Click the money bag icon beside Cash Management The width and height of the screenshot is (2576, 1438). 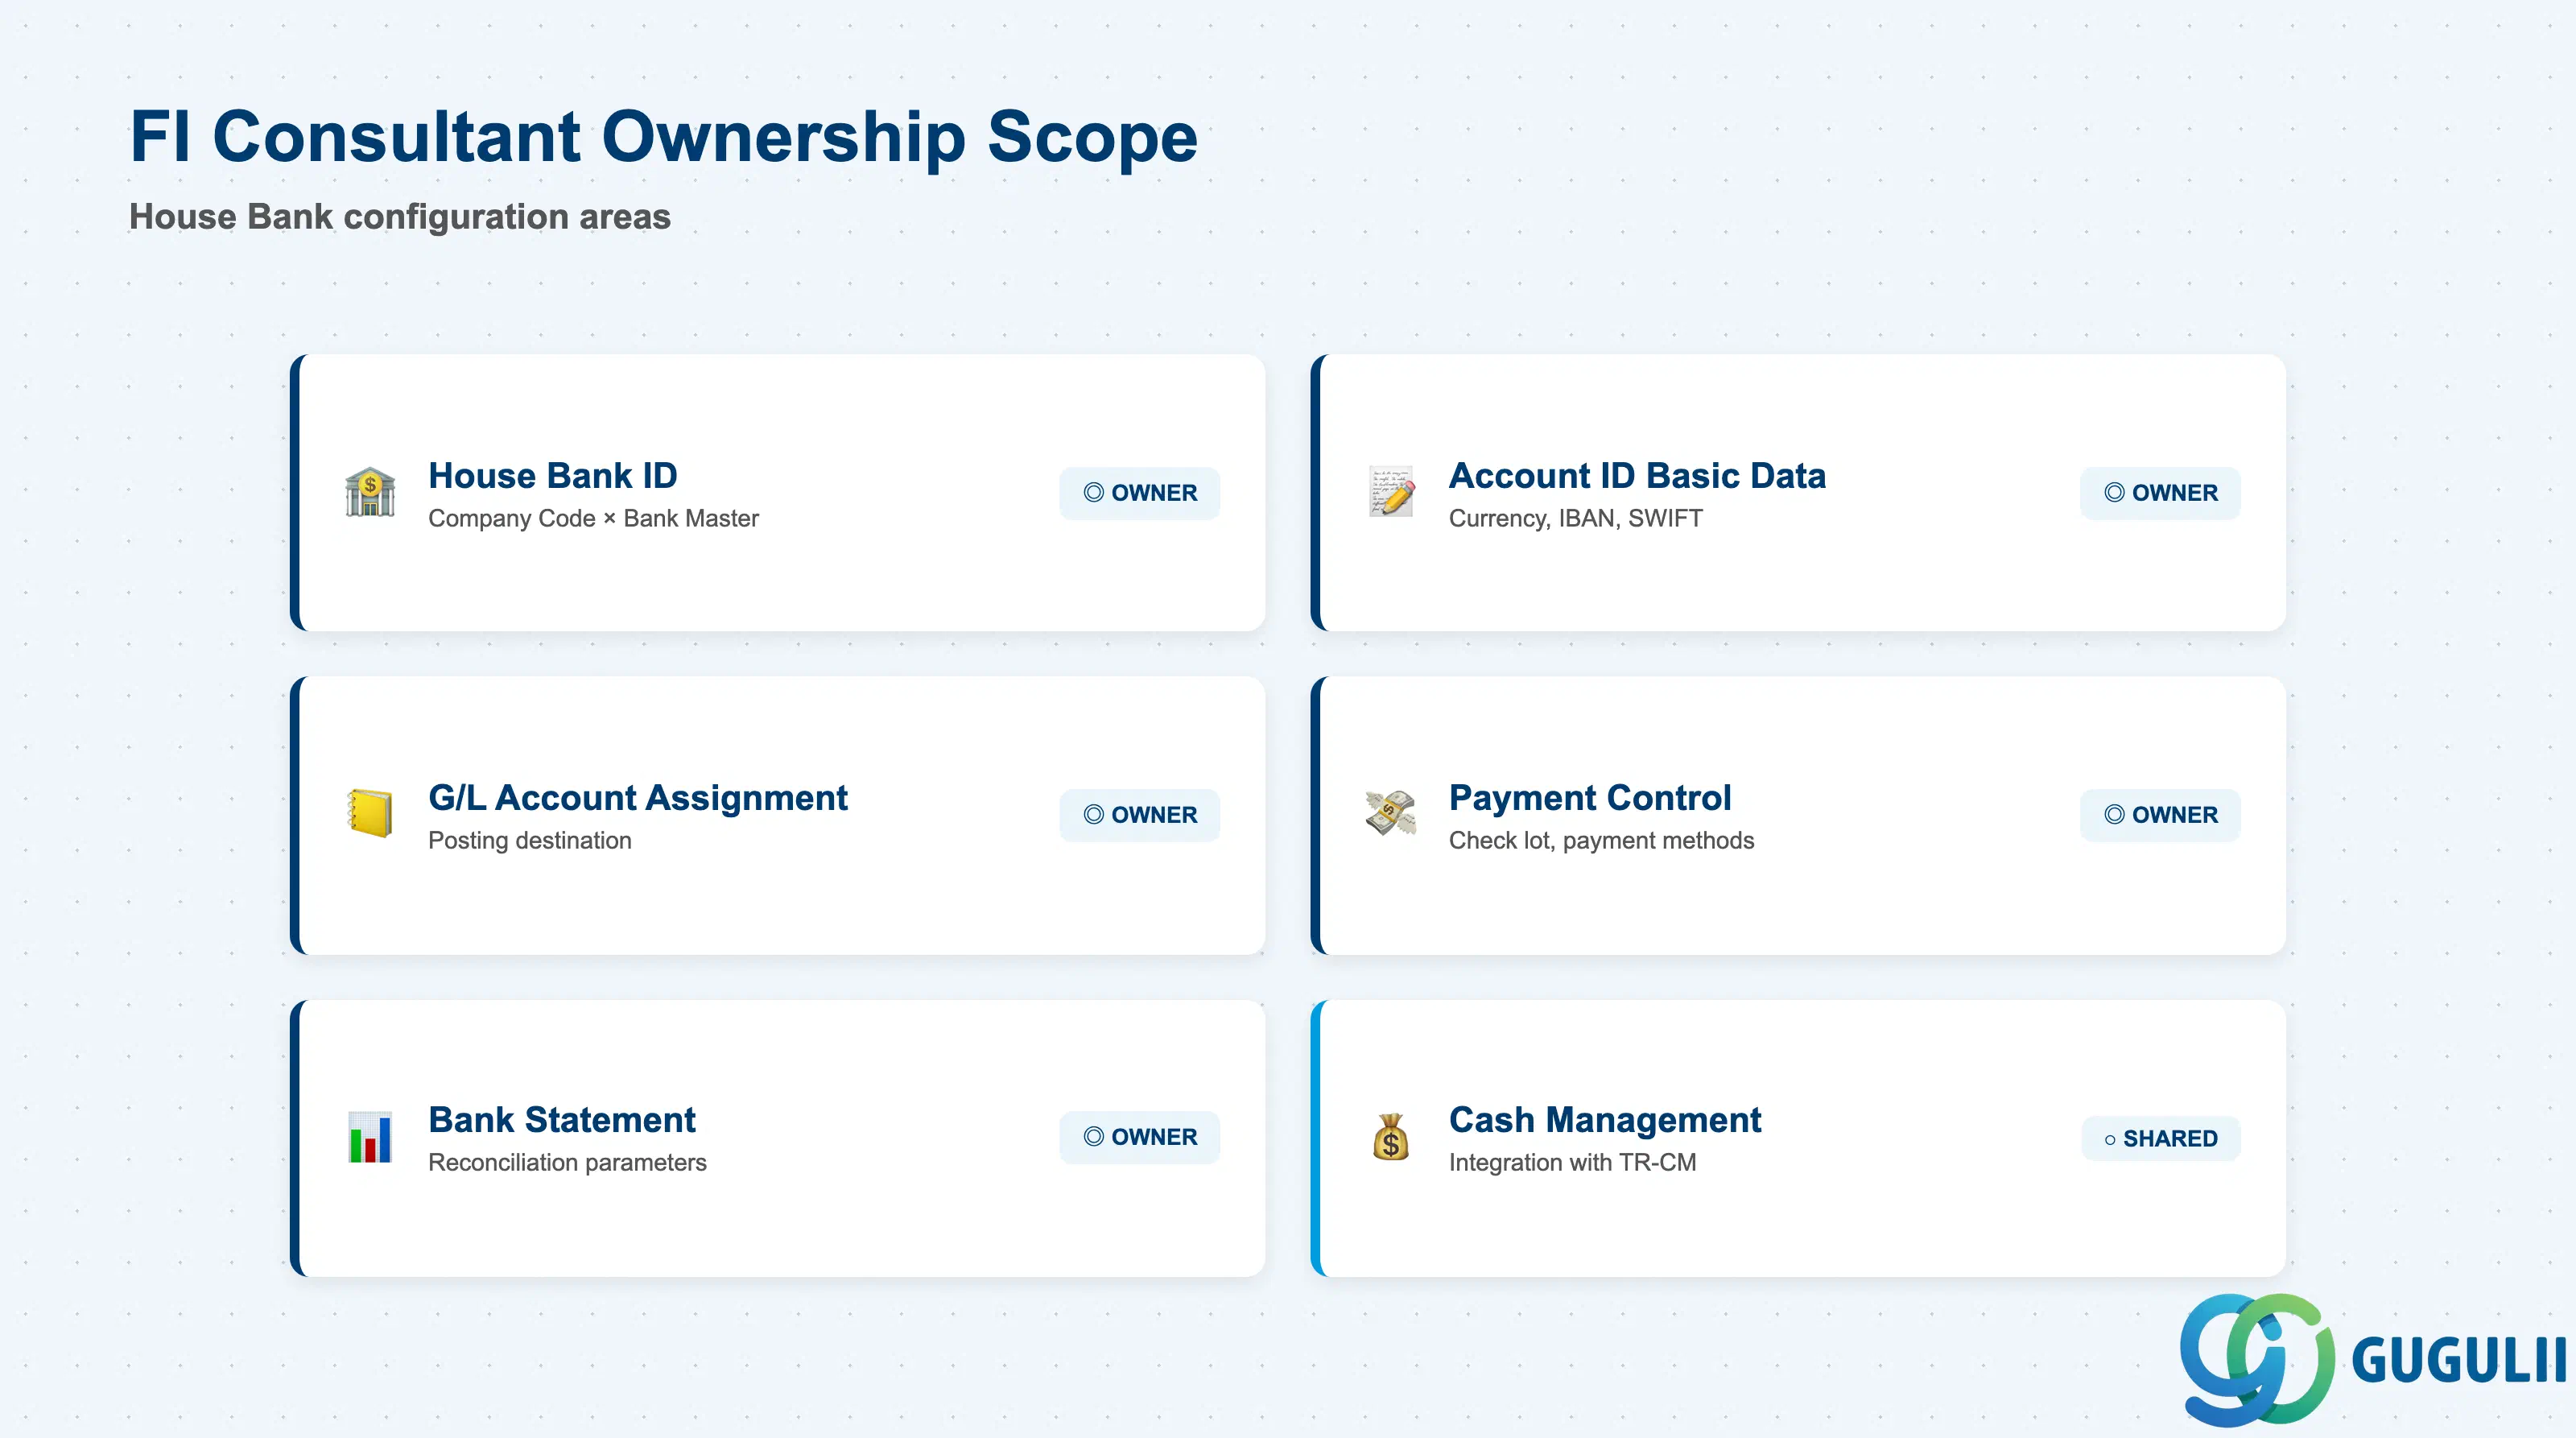point(1391,1137)
